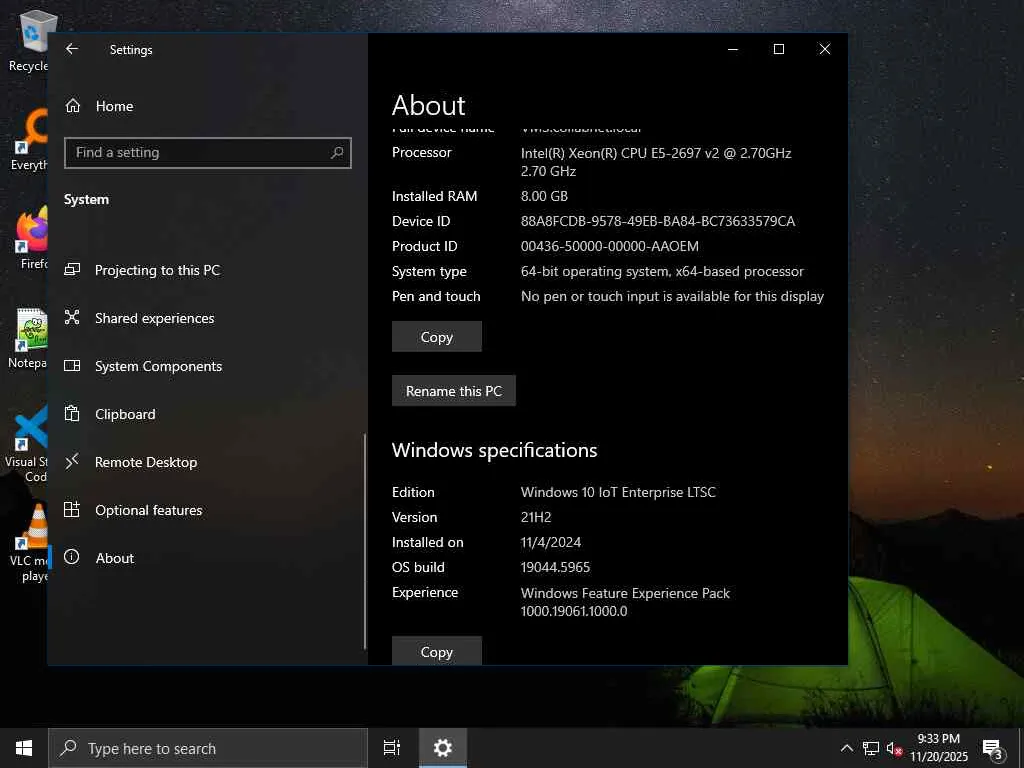Click the System Components icon
Viewport: 1024px width, 768px height.
[72, 366]
